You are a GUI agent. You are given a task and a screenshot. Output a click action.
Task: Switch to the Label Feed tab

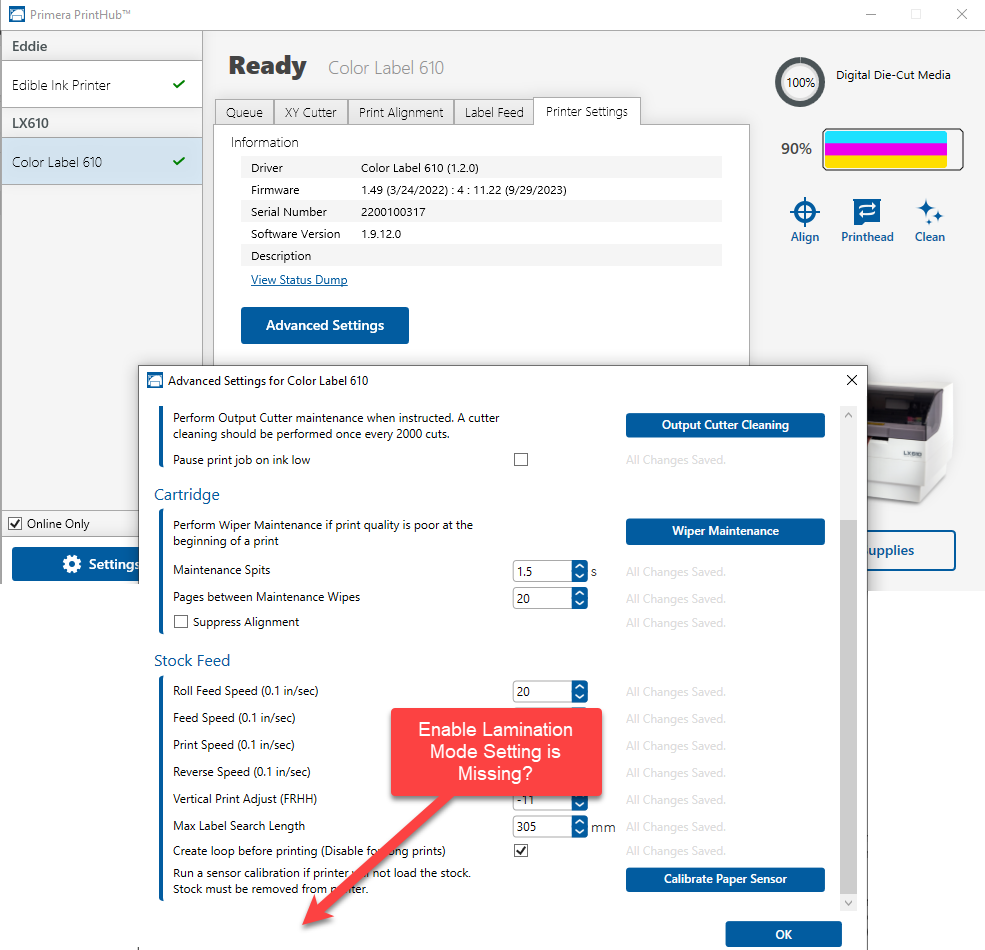pyautogui.click(x=494, y=112)
